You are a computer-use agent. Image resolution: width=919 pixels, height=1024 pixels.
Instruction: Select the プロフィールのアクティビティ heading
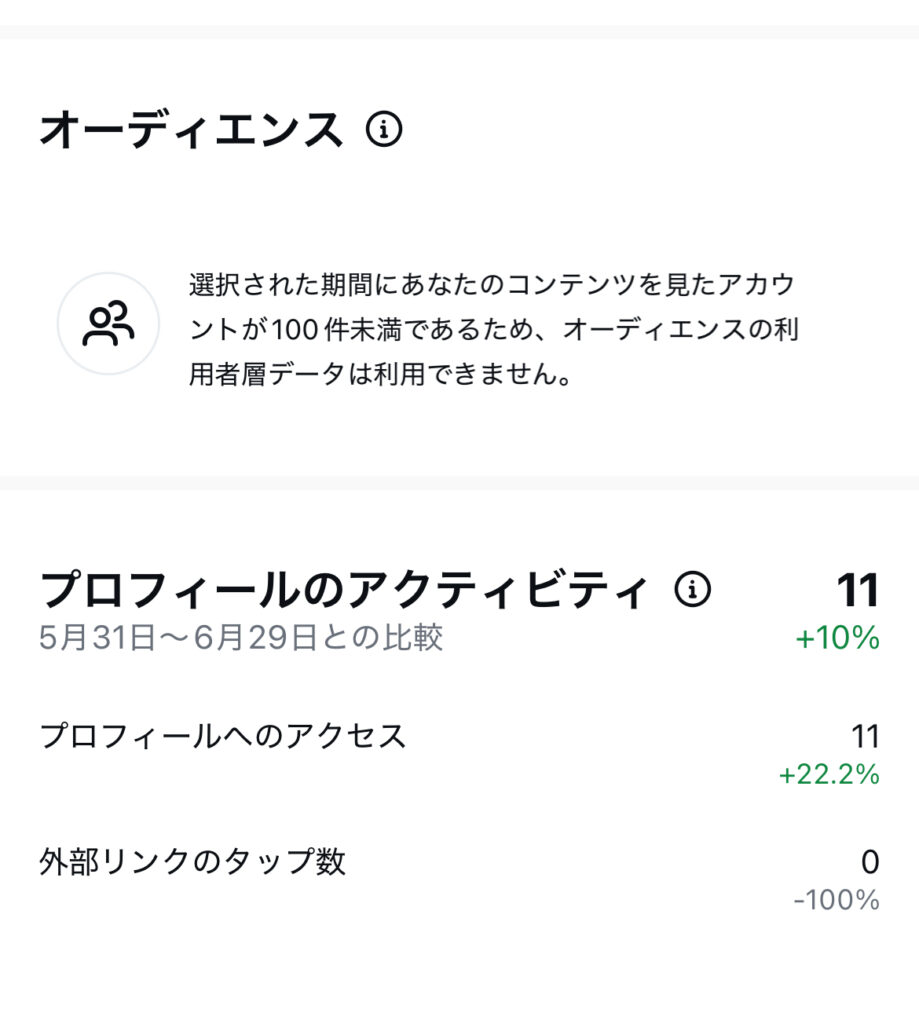click(344, 591)
